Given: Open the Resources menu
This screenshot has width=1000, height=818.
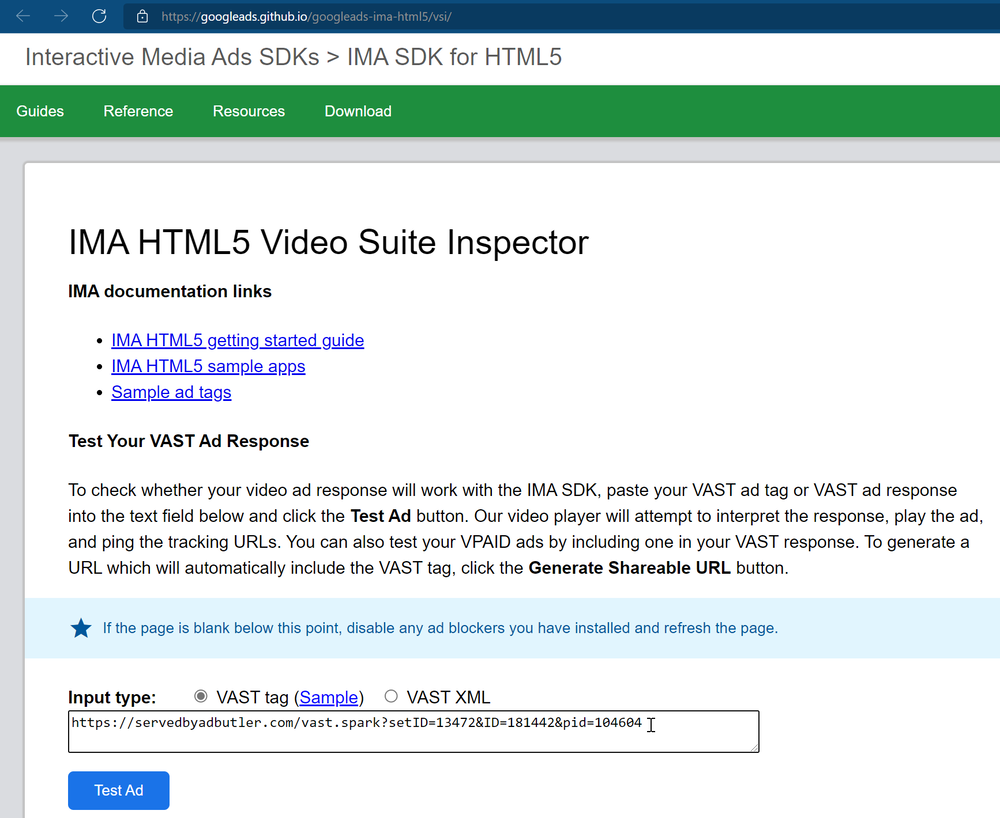Looking at the screenshot, I should [x=249, y=111].
